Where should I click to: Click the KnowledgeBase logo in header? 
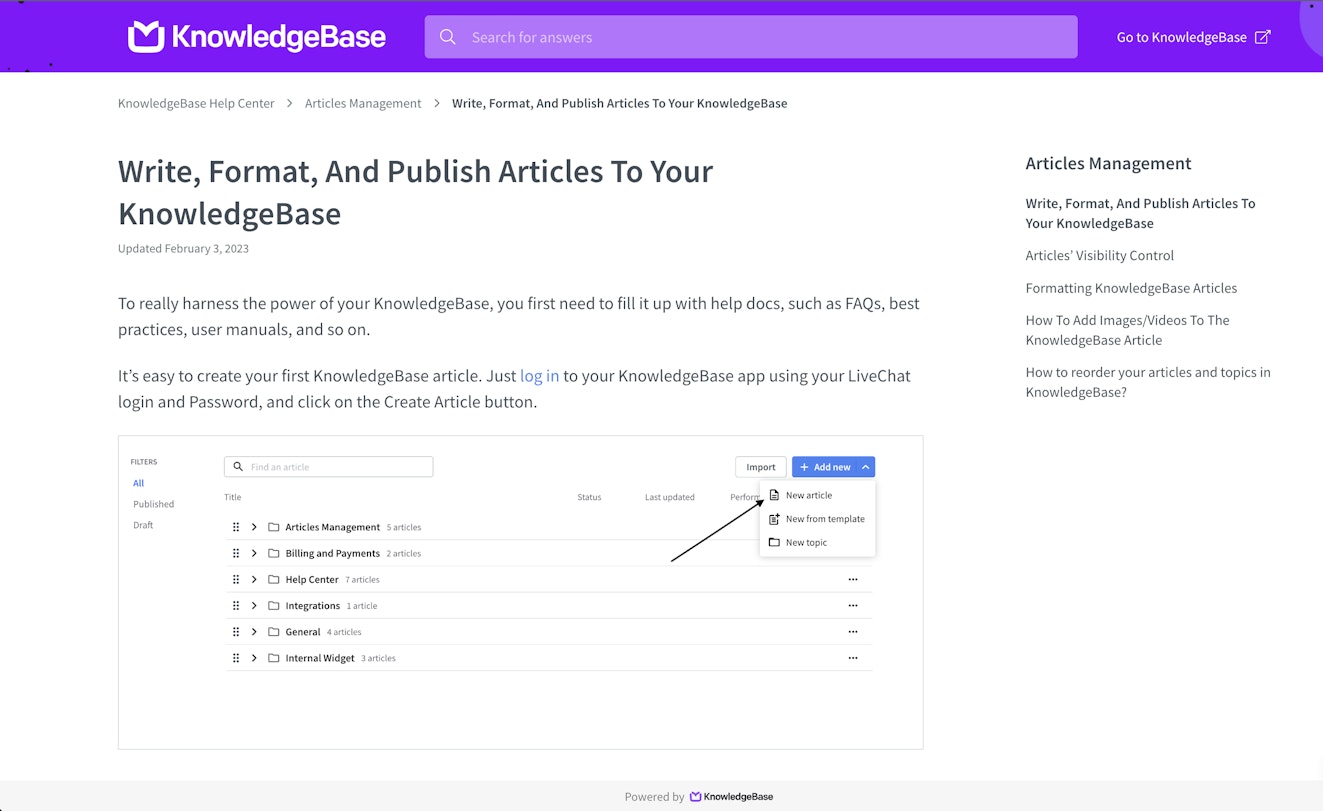click(256, 37)
